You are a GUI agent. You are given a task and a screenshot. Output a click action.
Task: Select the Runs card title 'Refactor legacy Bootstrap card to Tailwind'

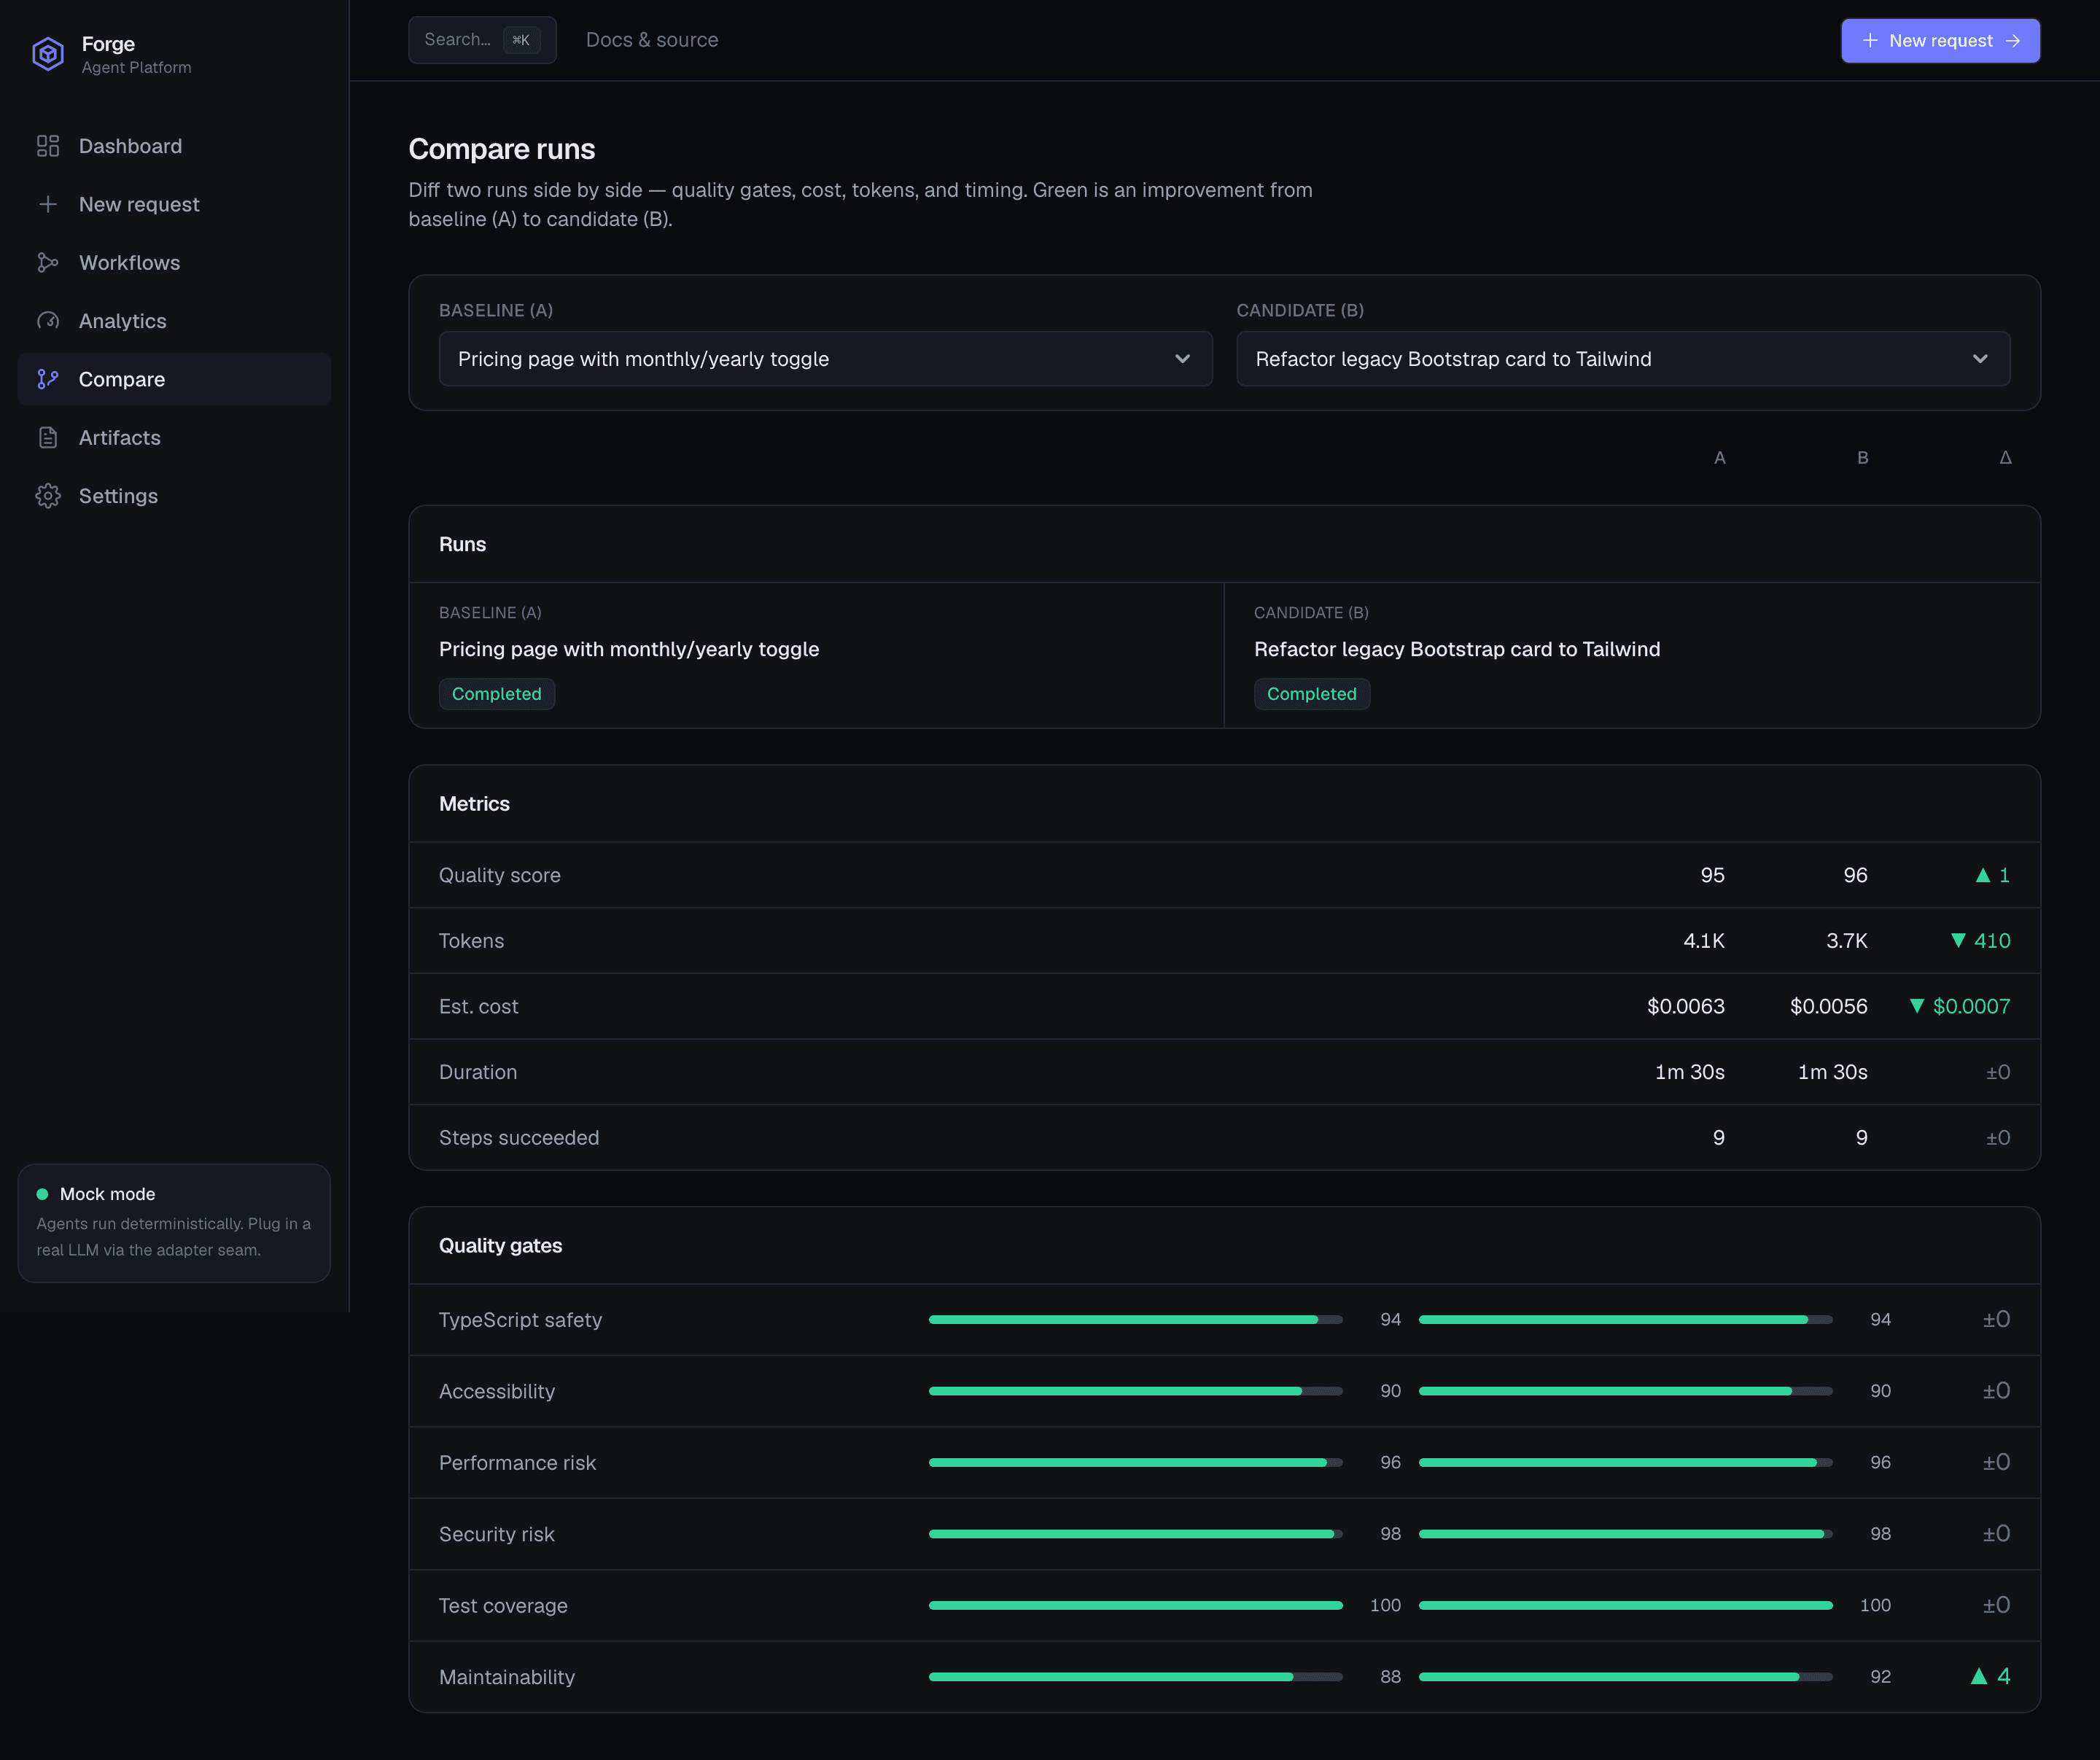point(1457,649)
